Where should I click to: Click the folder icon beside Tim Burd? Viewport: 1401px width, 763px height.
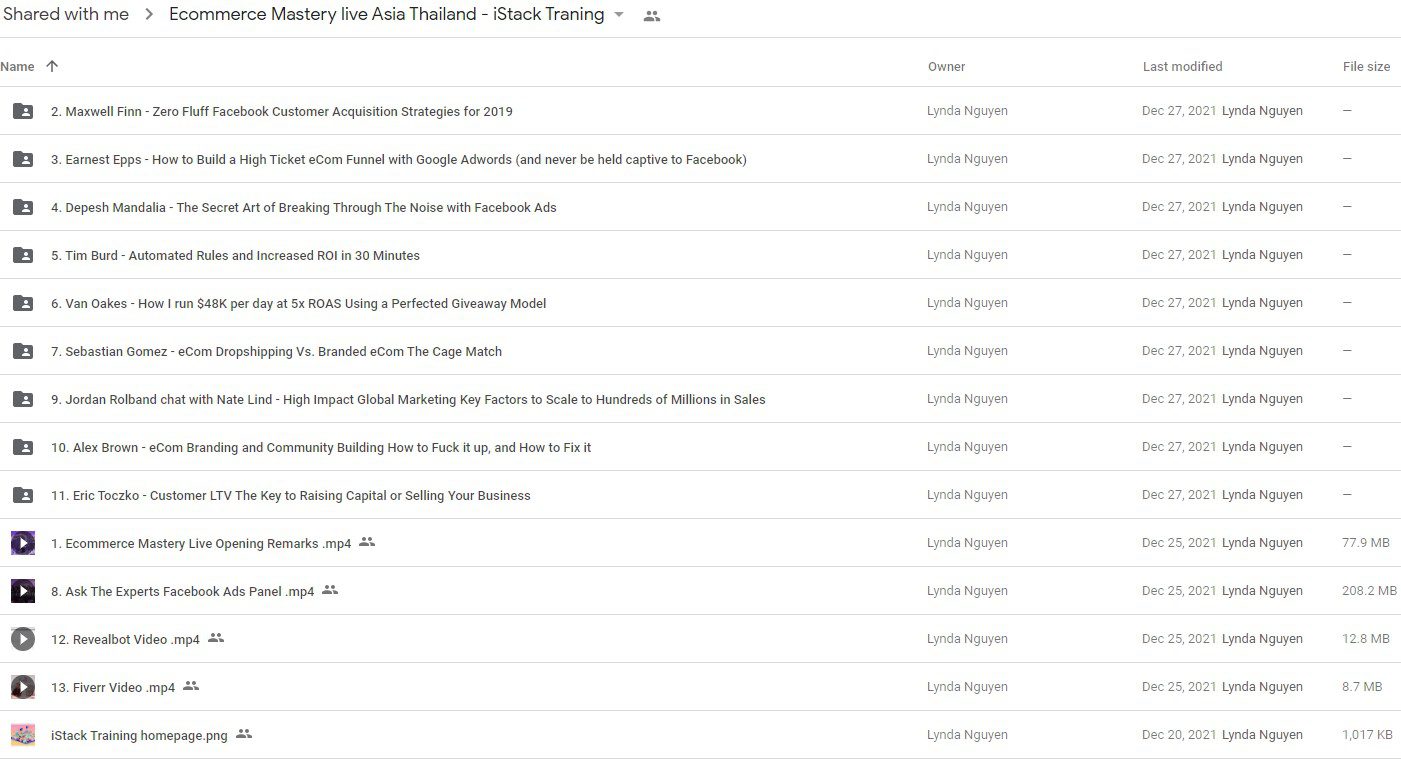coord(23,255)
